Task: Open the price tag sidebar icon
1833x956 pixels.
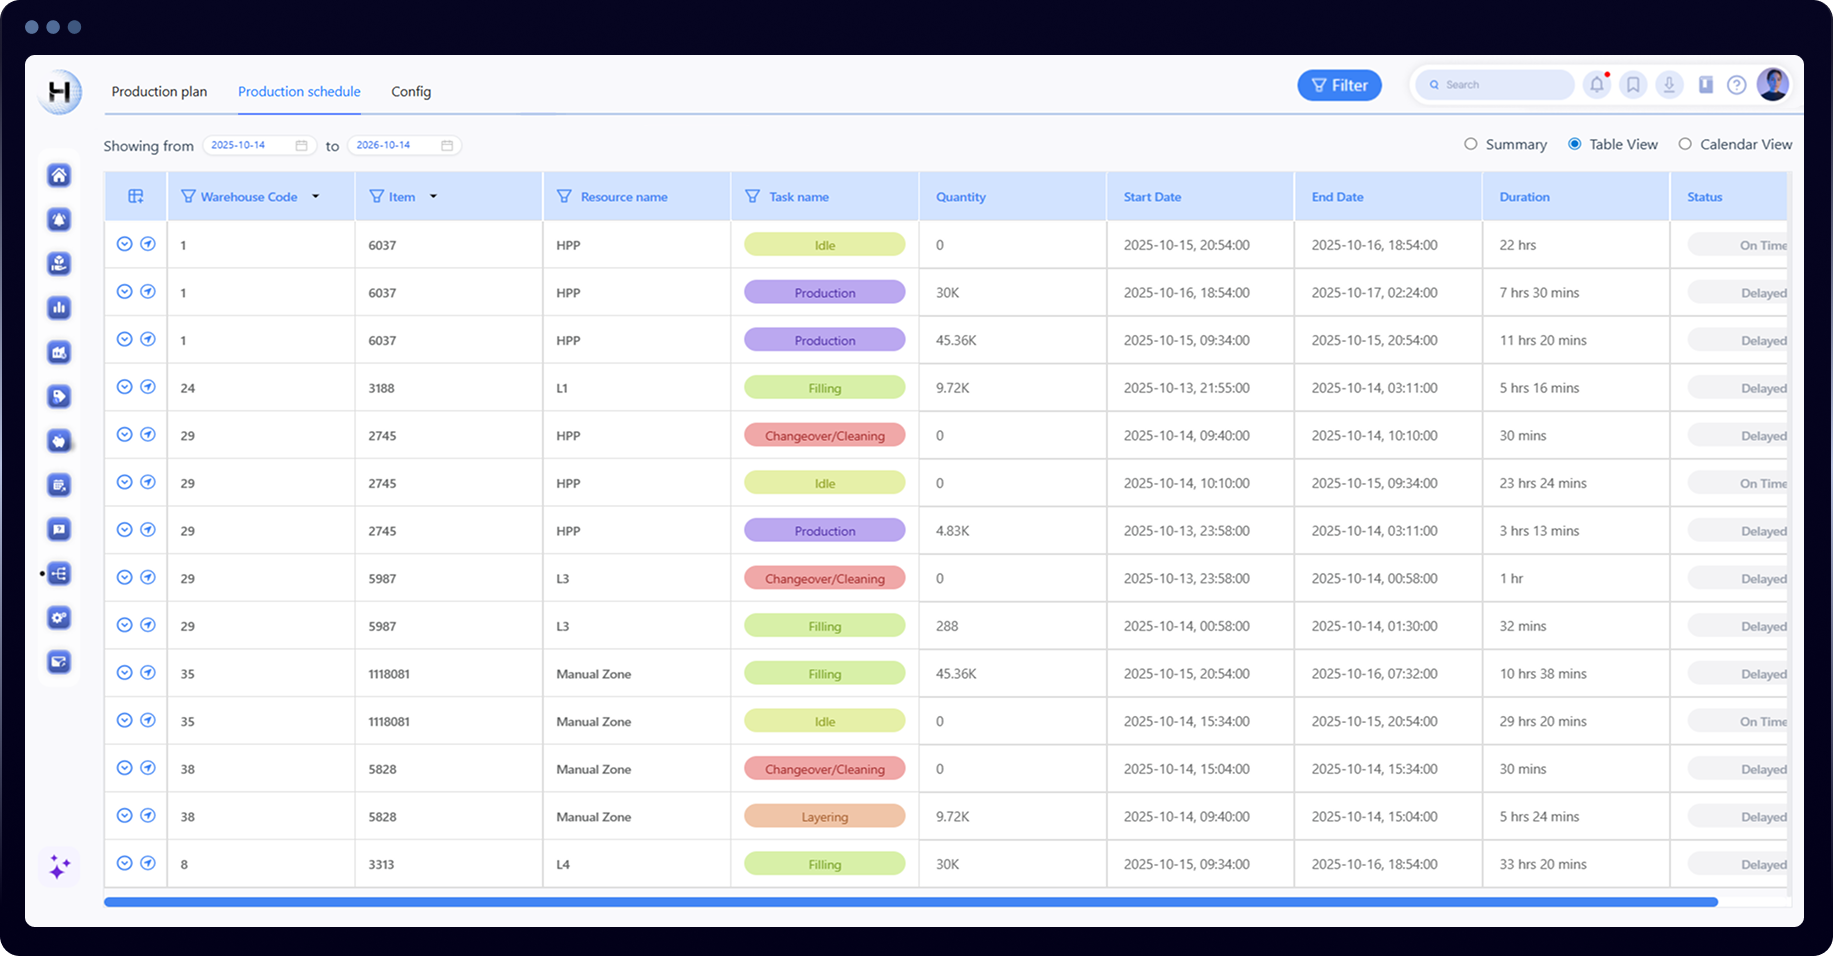Action: 59,396
